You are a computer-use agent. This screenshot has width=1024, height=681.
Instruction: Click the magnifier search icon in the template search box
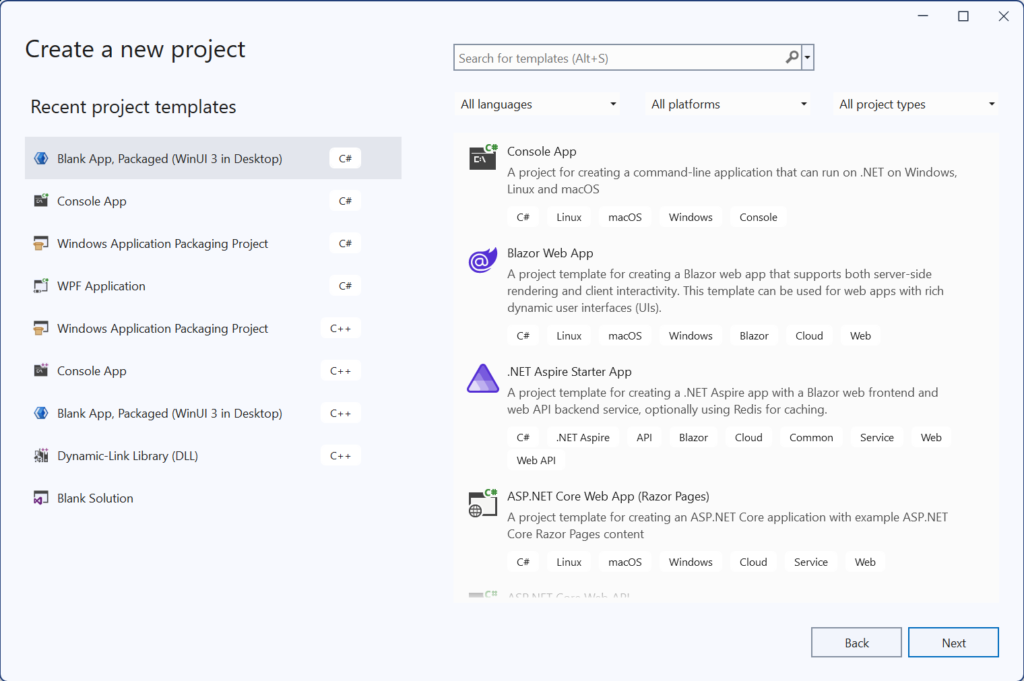click(792, 57)
